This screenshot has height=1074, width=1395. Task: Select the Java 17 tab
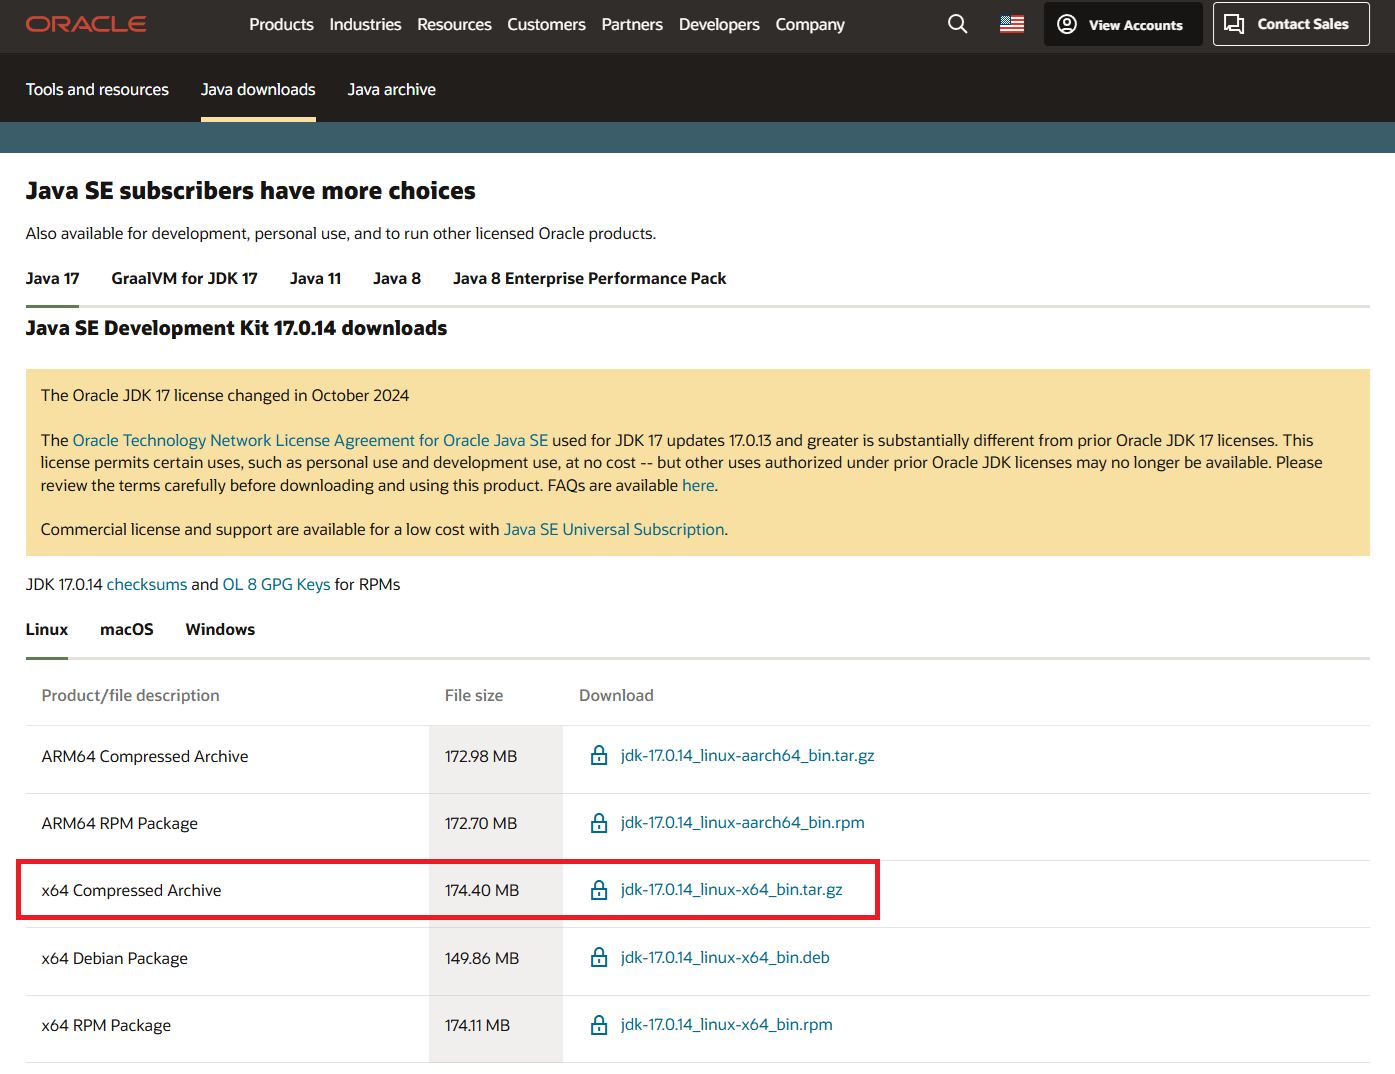click(52, 278)
